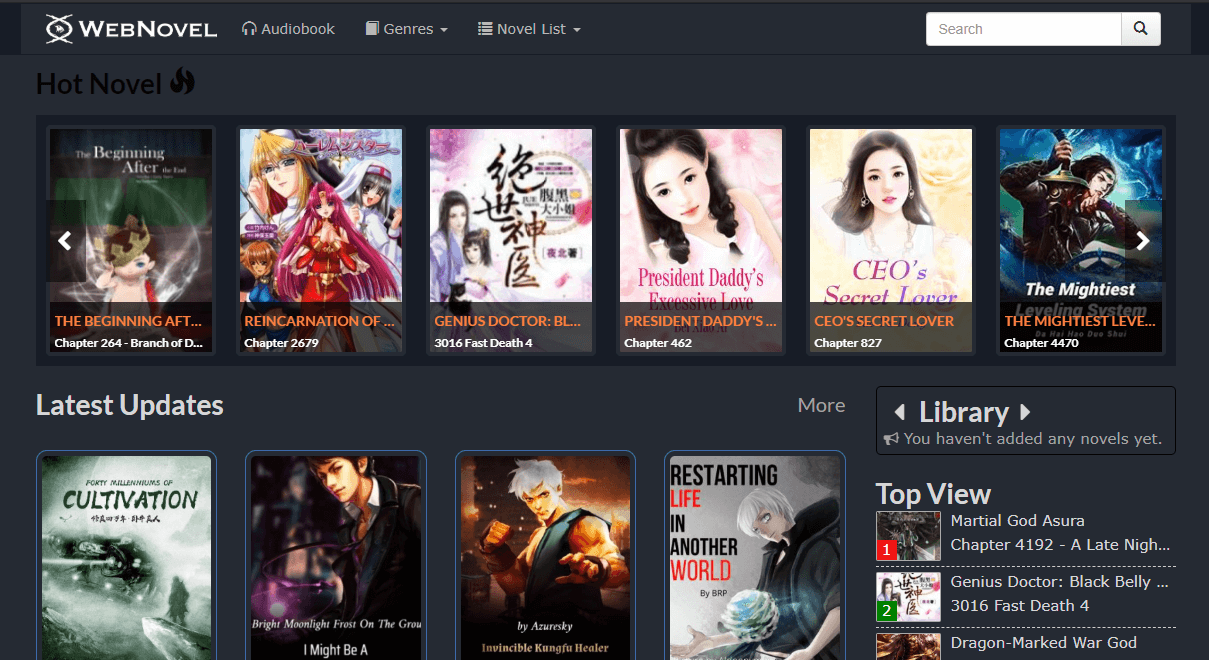Open Dragon-Marked War God link
This screenshot has height=660, width=1209.
pos(1044,643)
